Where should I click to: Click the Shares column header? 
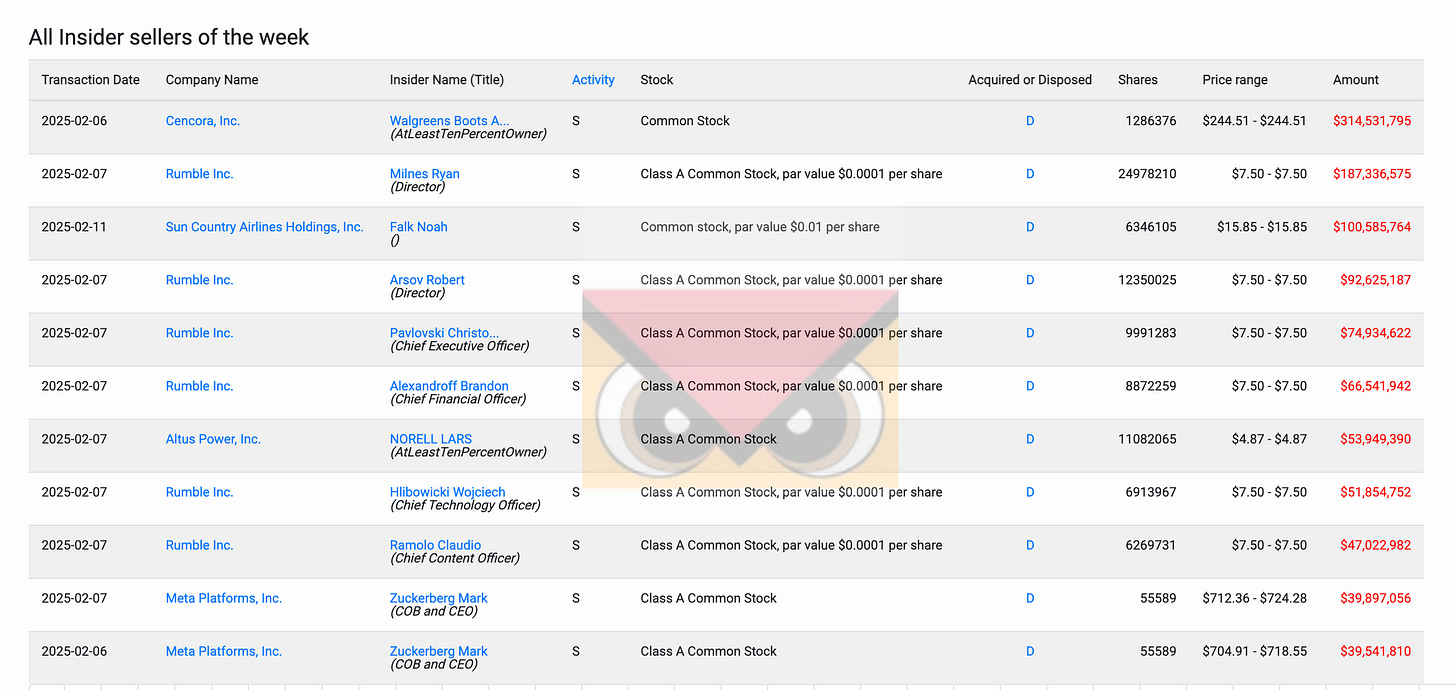pyautogui.click(x=1138, y=80)
